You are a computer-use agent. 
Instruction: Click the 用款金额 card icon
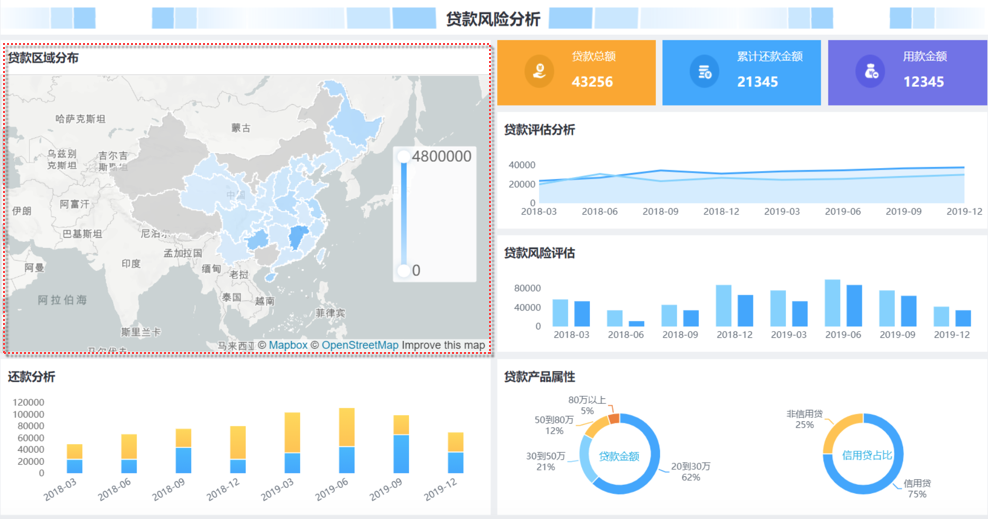[870, 71]
